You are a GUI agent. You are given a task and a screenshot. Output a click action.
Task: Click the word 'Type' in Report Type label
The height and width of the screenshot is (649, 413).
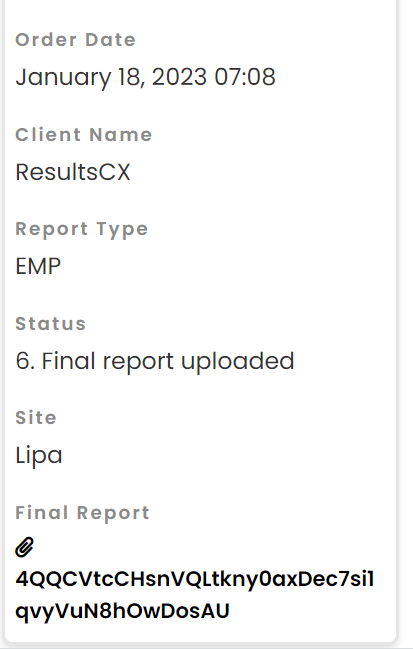coord(122,230)
